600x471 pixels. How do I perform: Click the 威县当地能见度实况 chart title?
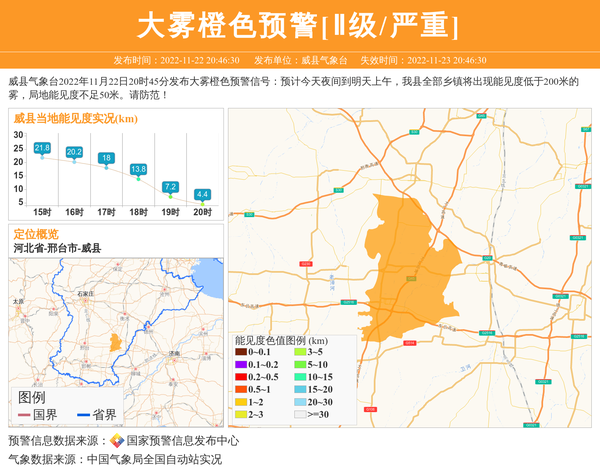(x=76, y=119)
